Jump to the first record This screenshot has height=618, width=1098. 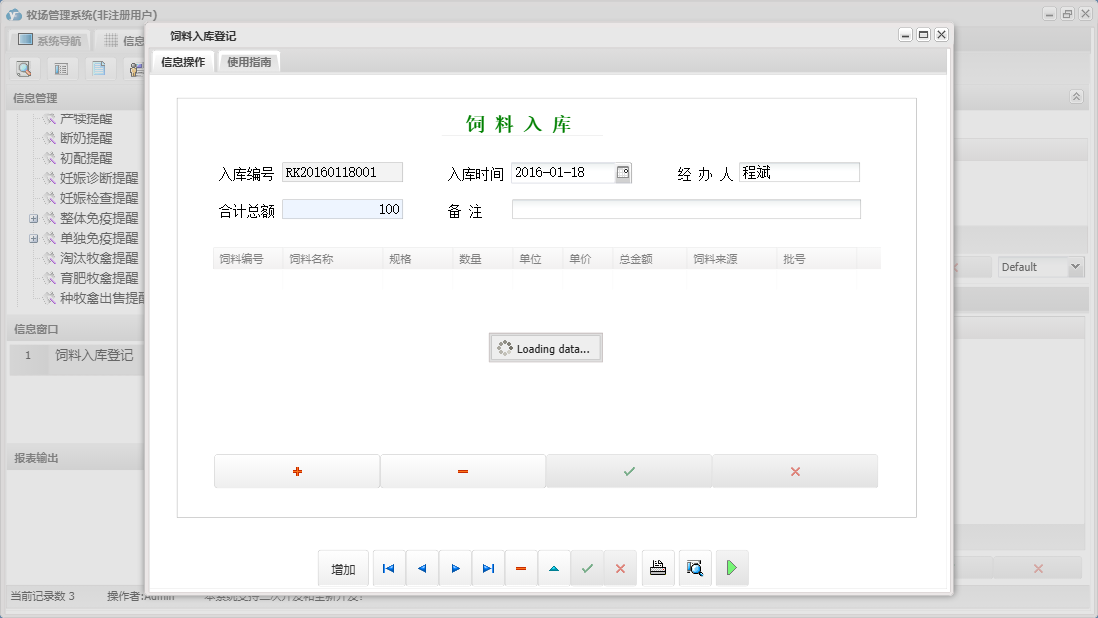point(389,568)
